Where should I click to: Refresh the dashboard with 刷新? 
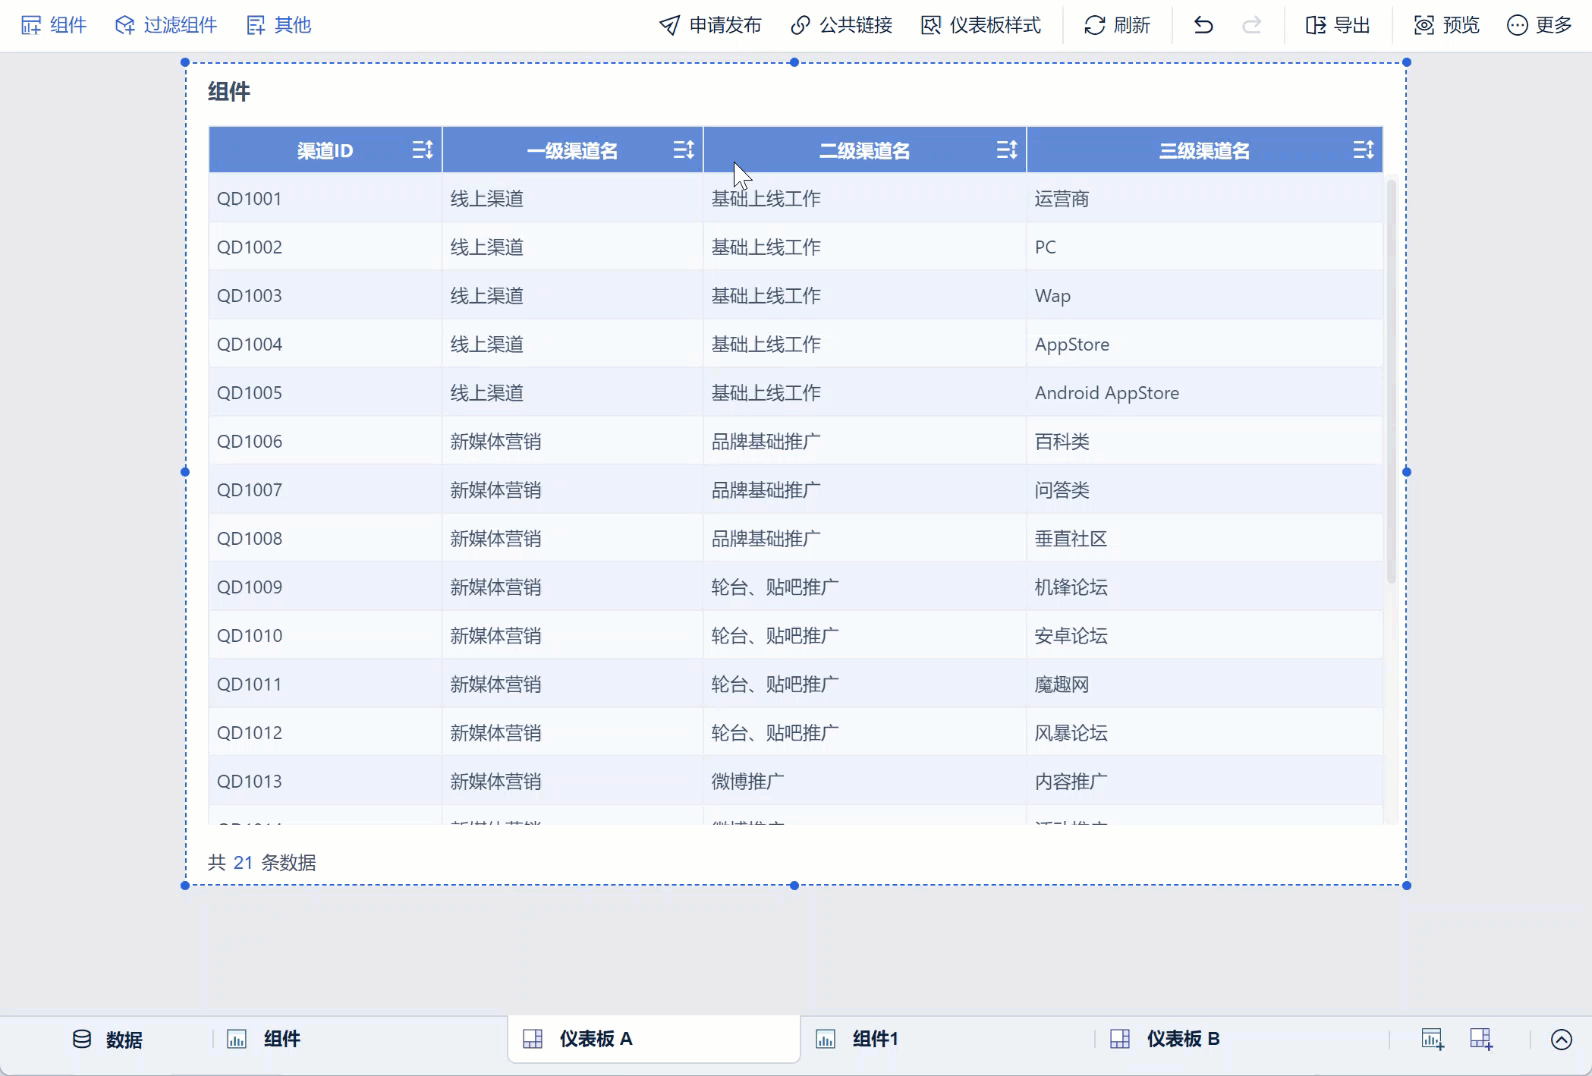coord(1117,25)
